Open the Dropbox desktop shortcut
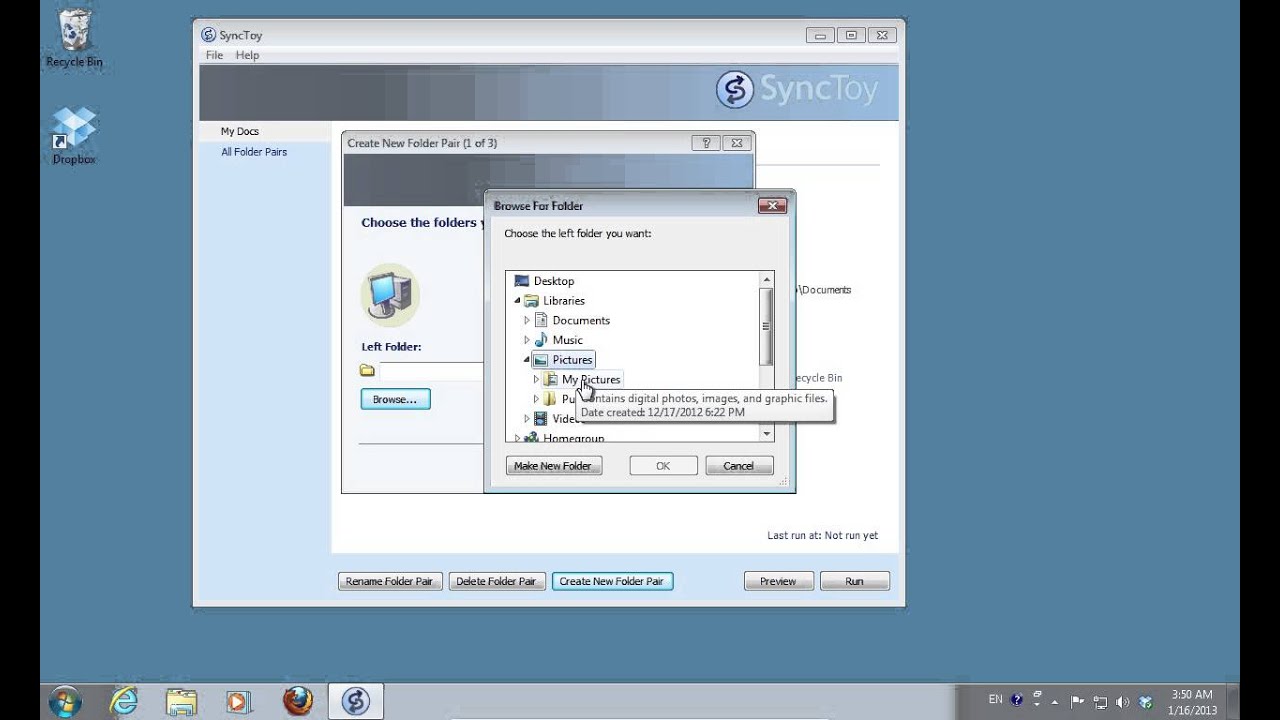The height and width of the screenshot is (720, 1280). coord(74,136)
